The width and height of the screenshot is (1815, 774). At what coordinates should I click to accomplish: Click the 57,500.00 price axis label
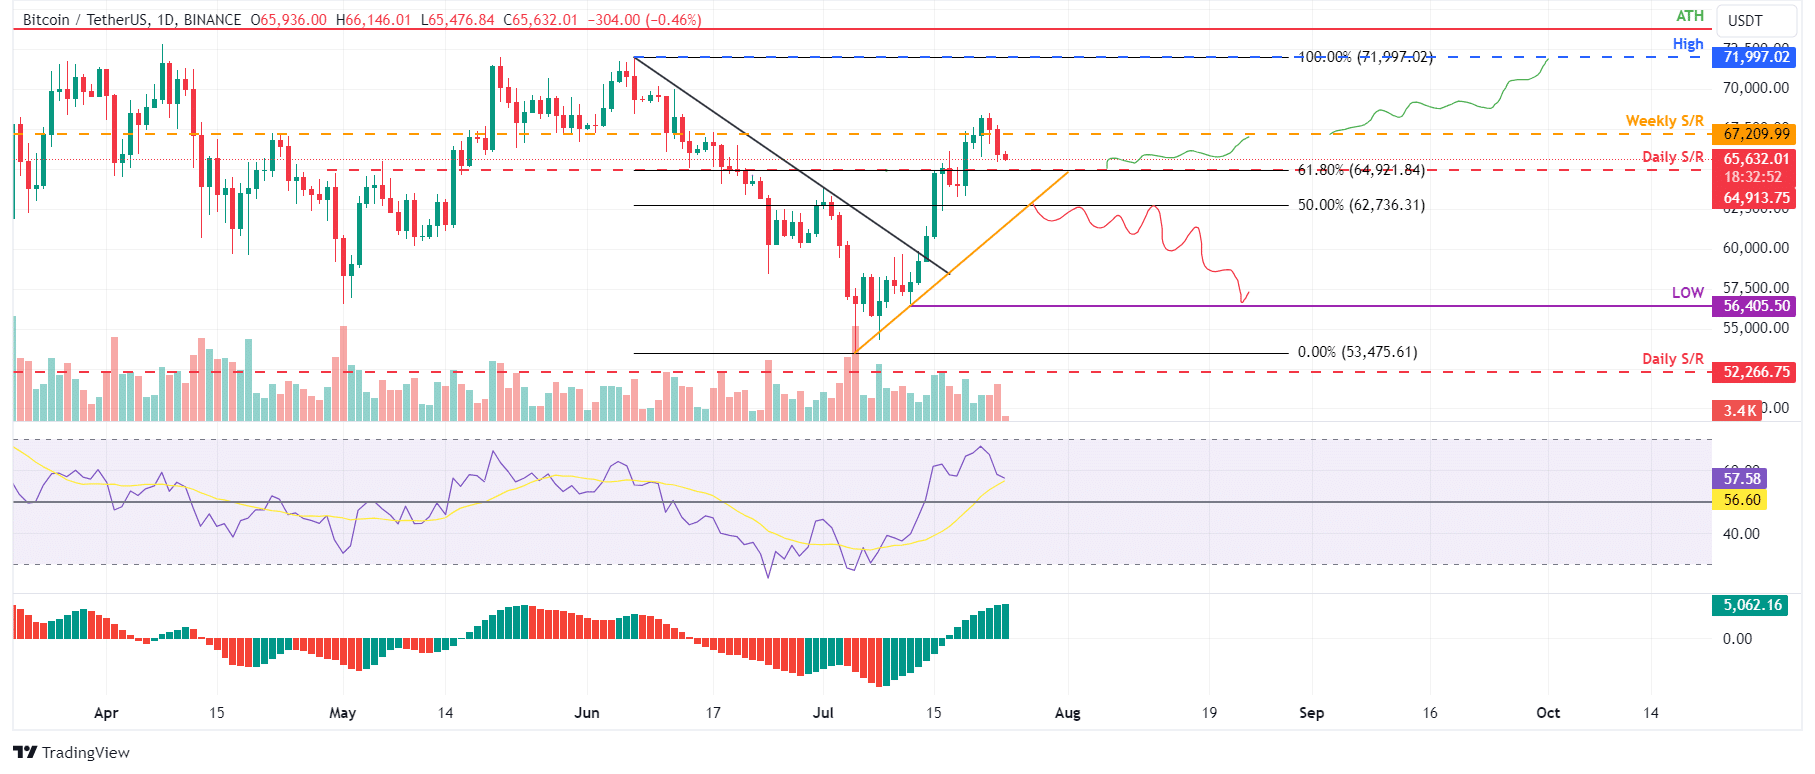(x=1756, y=288)
